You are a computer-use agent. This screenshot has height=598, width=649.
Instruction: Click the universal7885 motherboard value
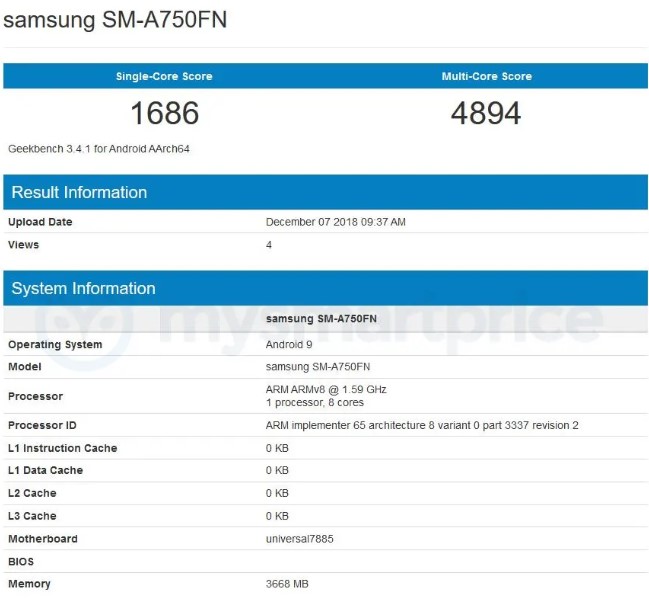coord(300,539)
